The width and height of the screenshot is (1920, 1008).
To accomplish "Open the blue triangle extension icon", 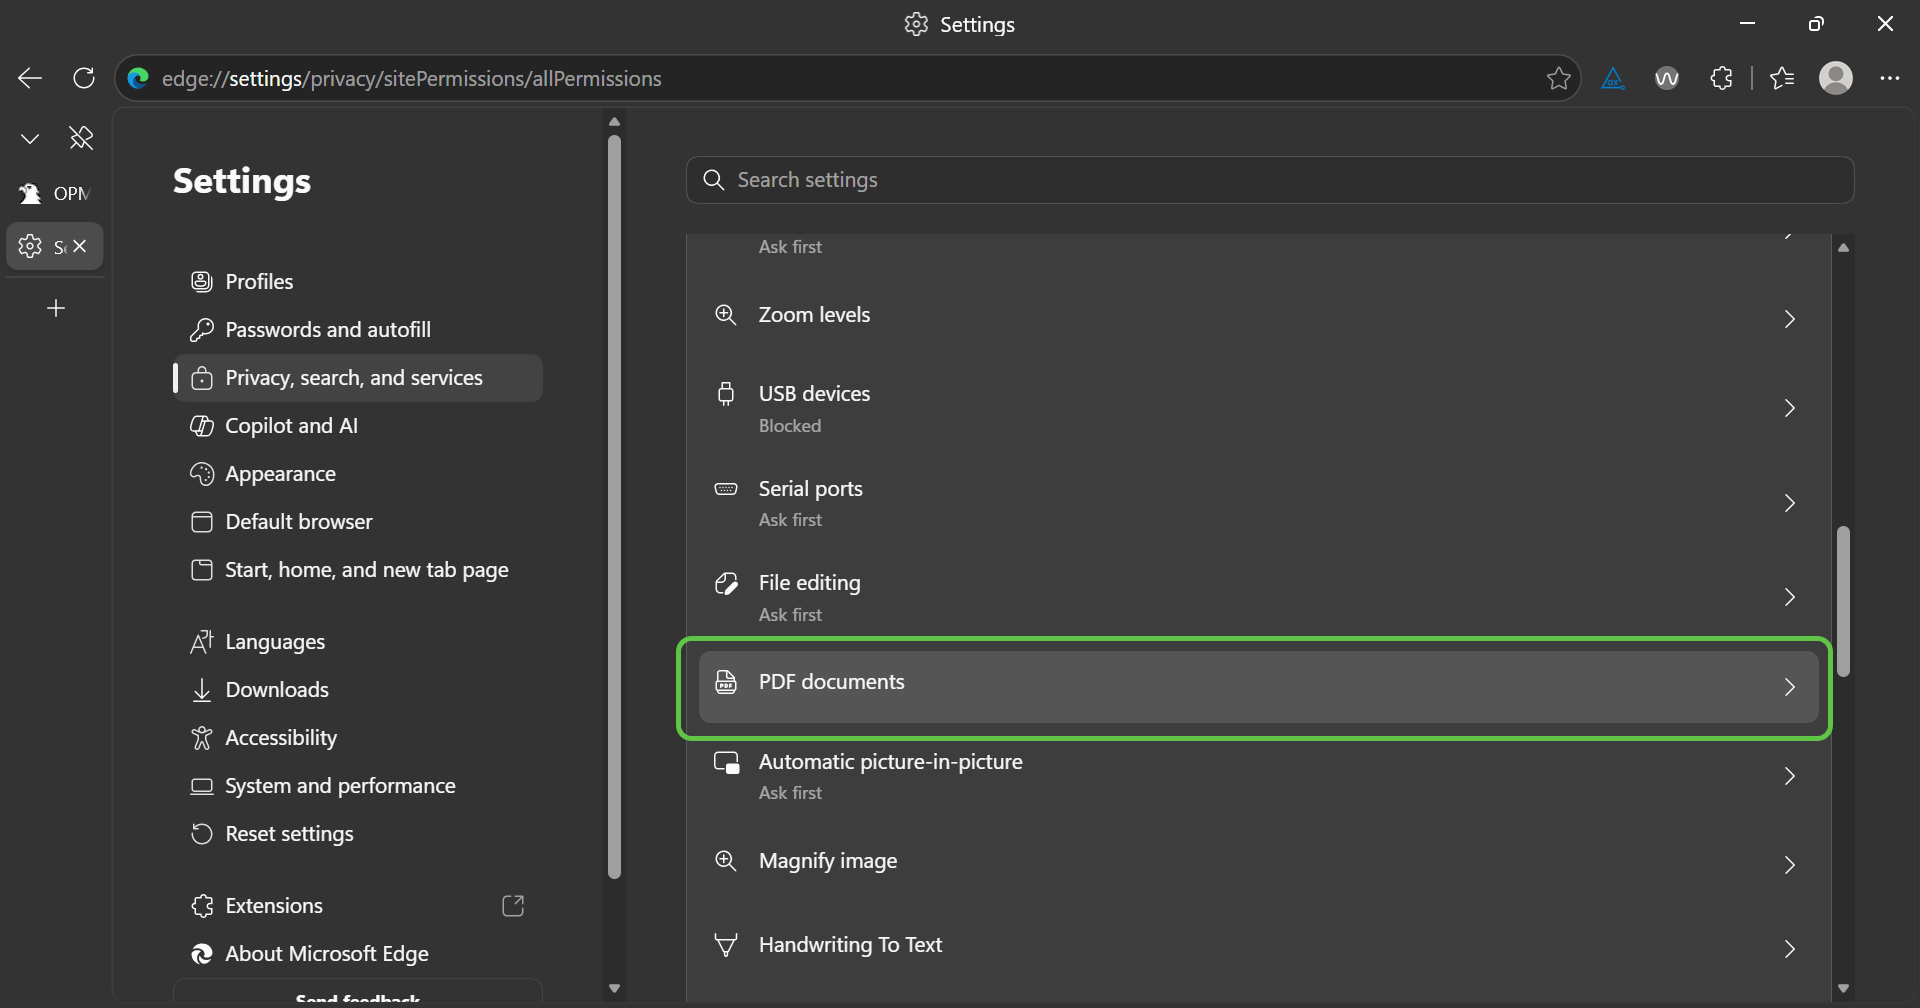I will click(x=1613, y=78).
